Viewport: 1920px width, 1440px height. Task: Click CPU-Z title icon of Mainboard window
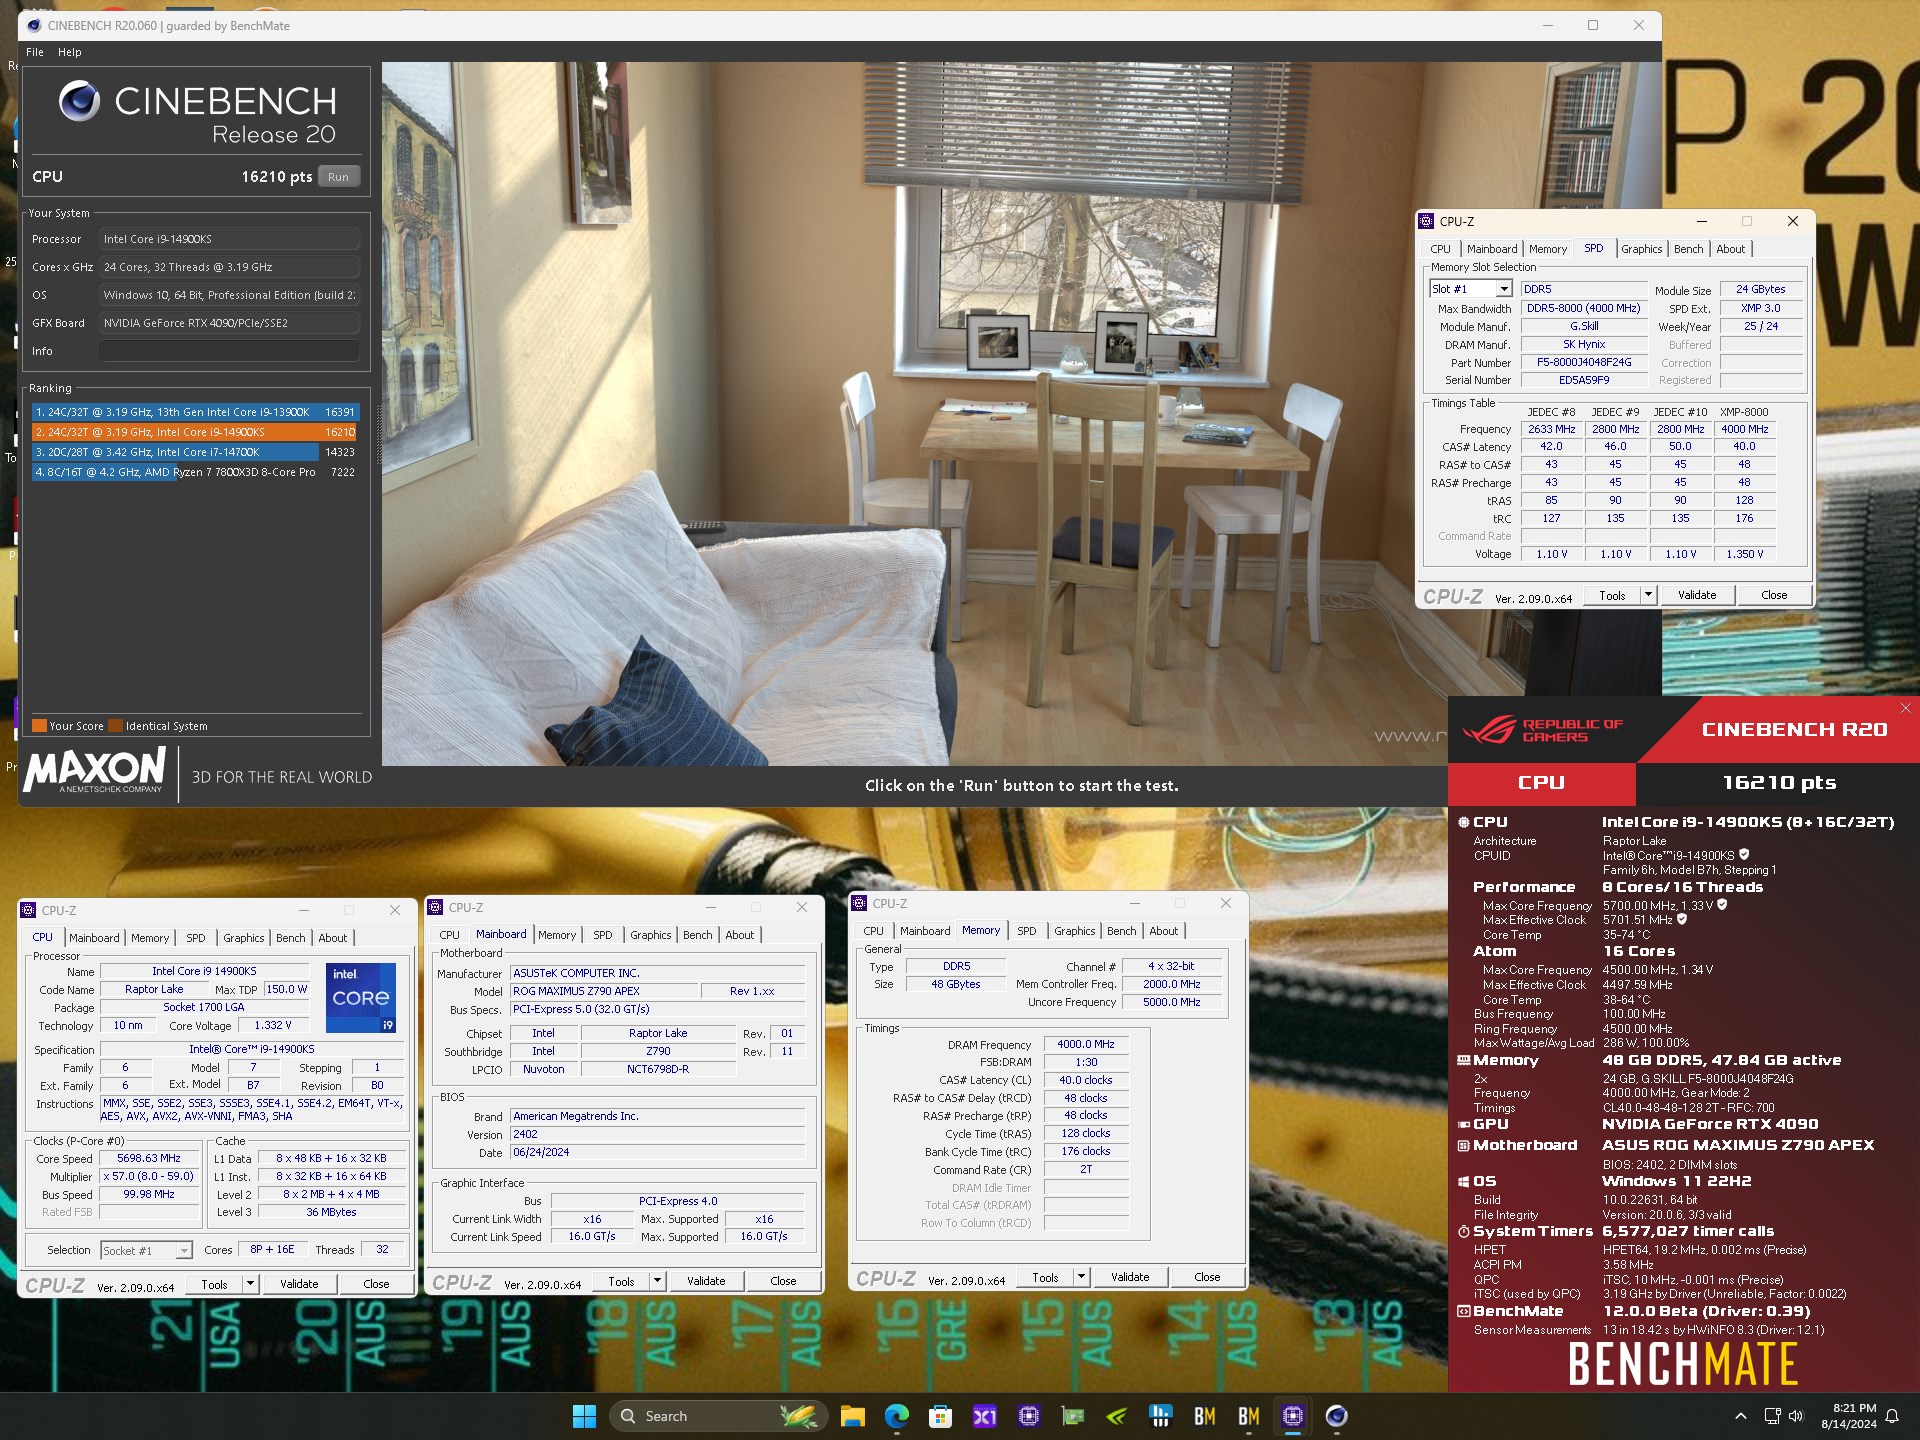[x=435, y=907]
